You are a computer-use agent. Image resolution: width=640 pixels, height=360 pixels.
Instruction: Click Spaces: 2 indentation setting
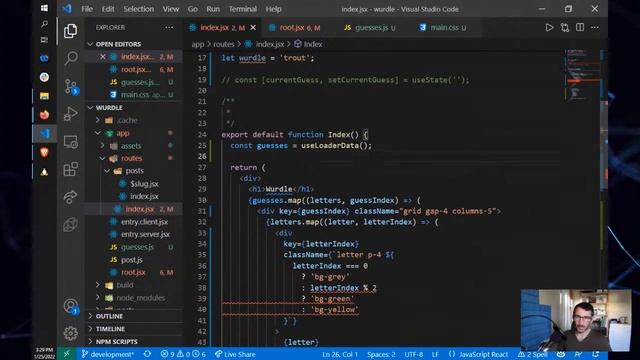coord(381,354)
